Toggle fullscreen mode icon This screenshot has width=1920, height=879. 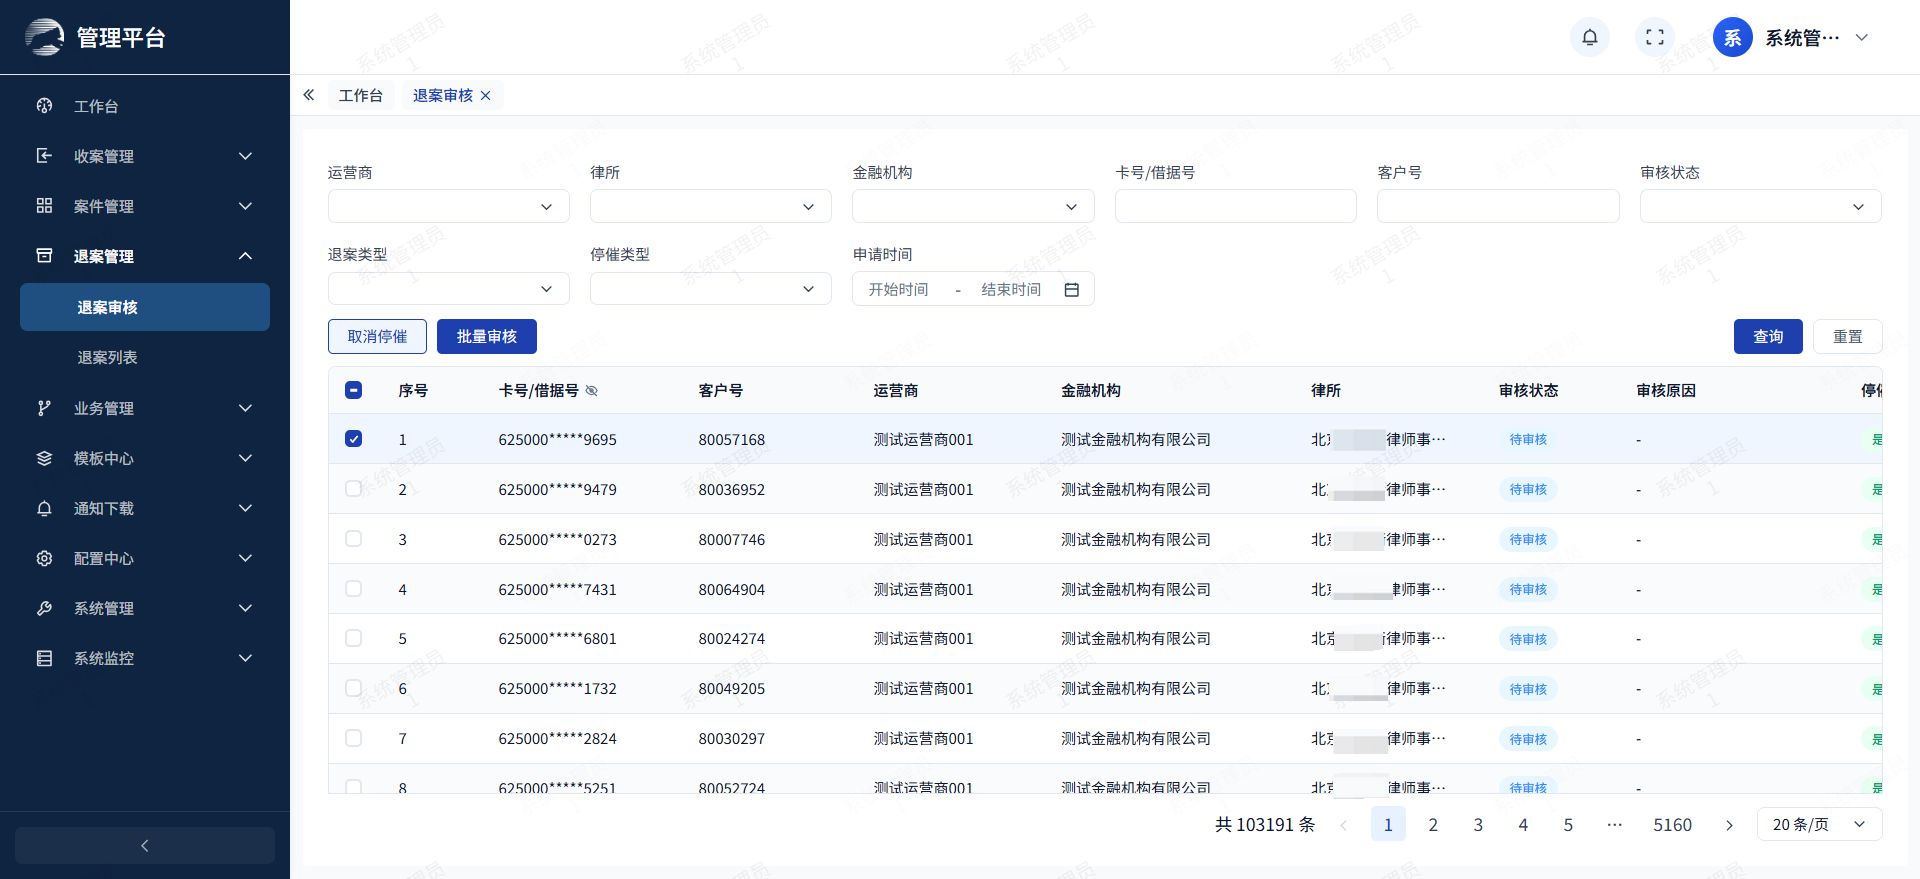tap(1655, 38)
